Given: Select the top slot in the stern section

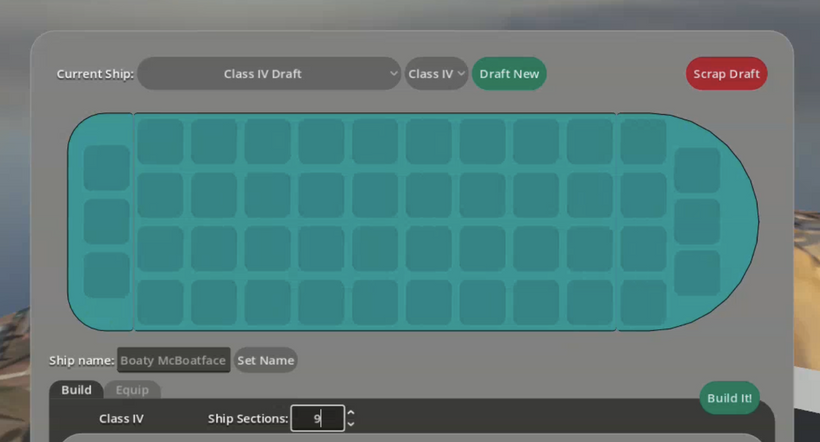Looking at the screenshot, I should pyautogui.click(x=107, y=168).
